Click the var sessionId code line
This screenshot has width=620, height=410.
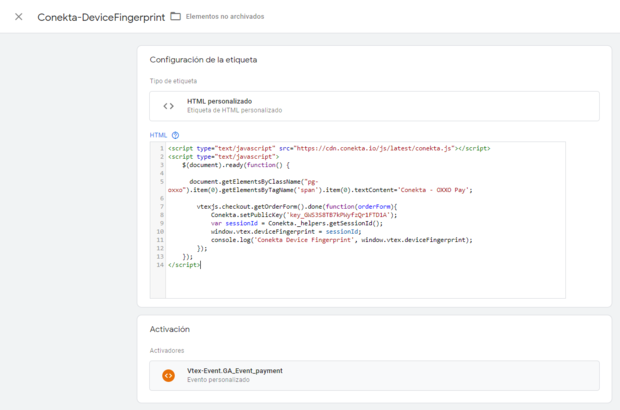[x=297, y=223]
